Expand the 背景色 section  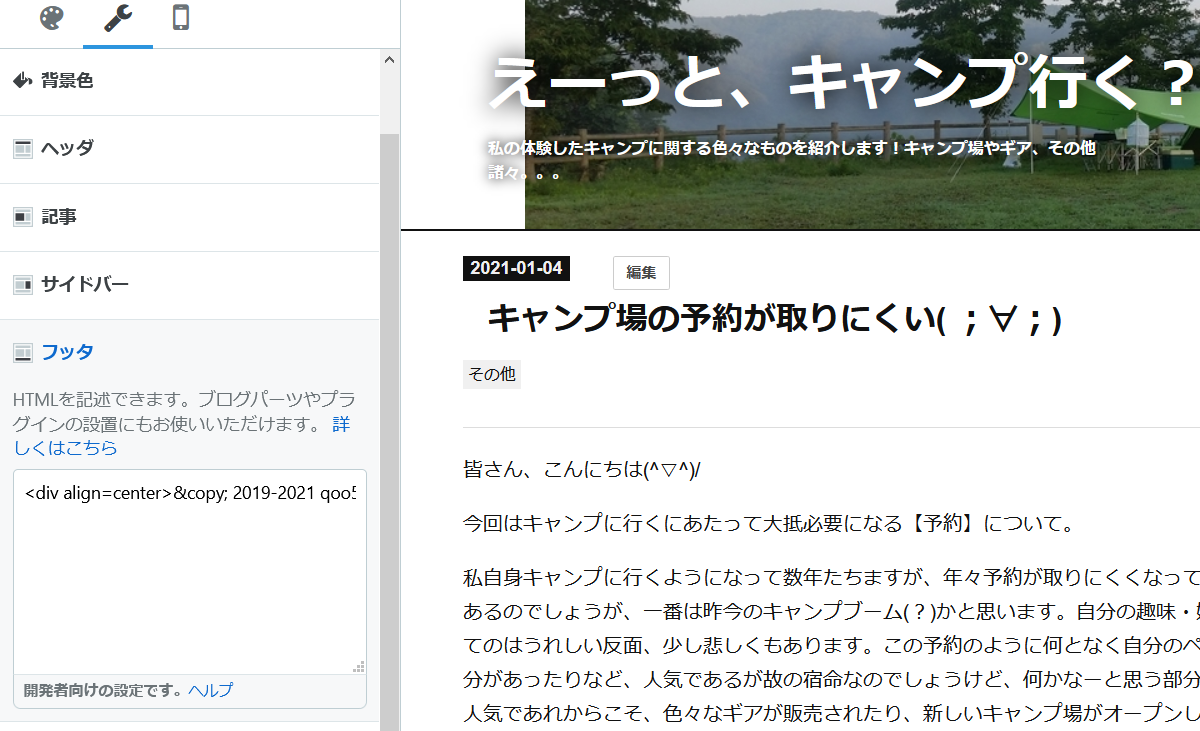tap(190, 81)
